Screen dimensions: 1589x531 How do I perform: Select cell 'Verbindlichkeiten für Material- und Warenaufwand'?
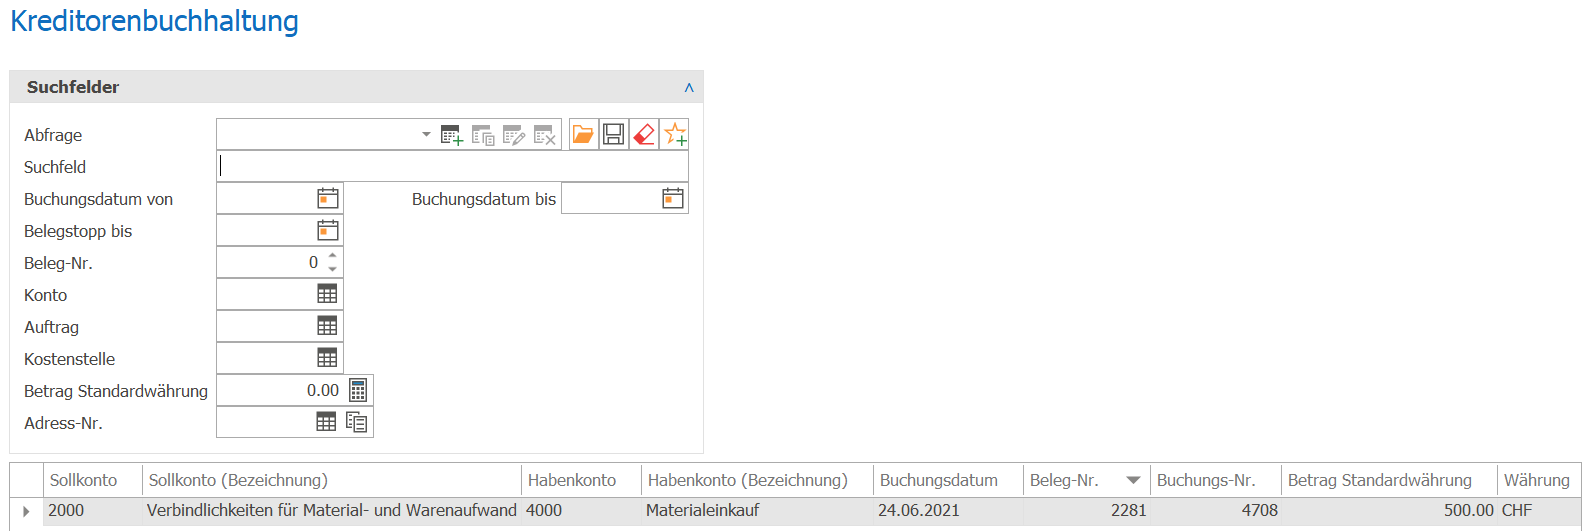pyautogui.click(x=332, y=510)
